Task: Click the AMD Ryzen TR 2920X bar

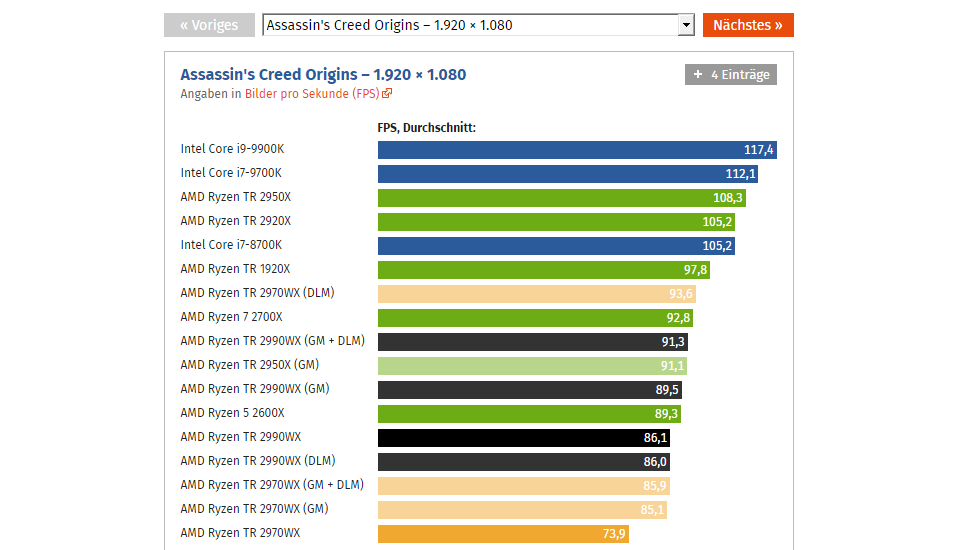Action: coord(556,222)
